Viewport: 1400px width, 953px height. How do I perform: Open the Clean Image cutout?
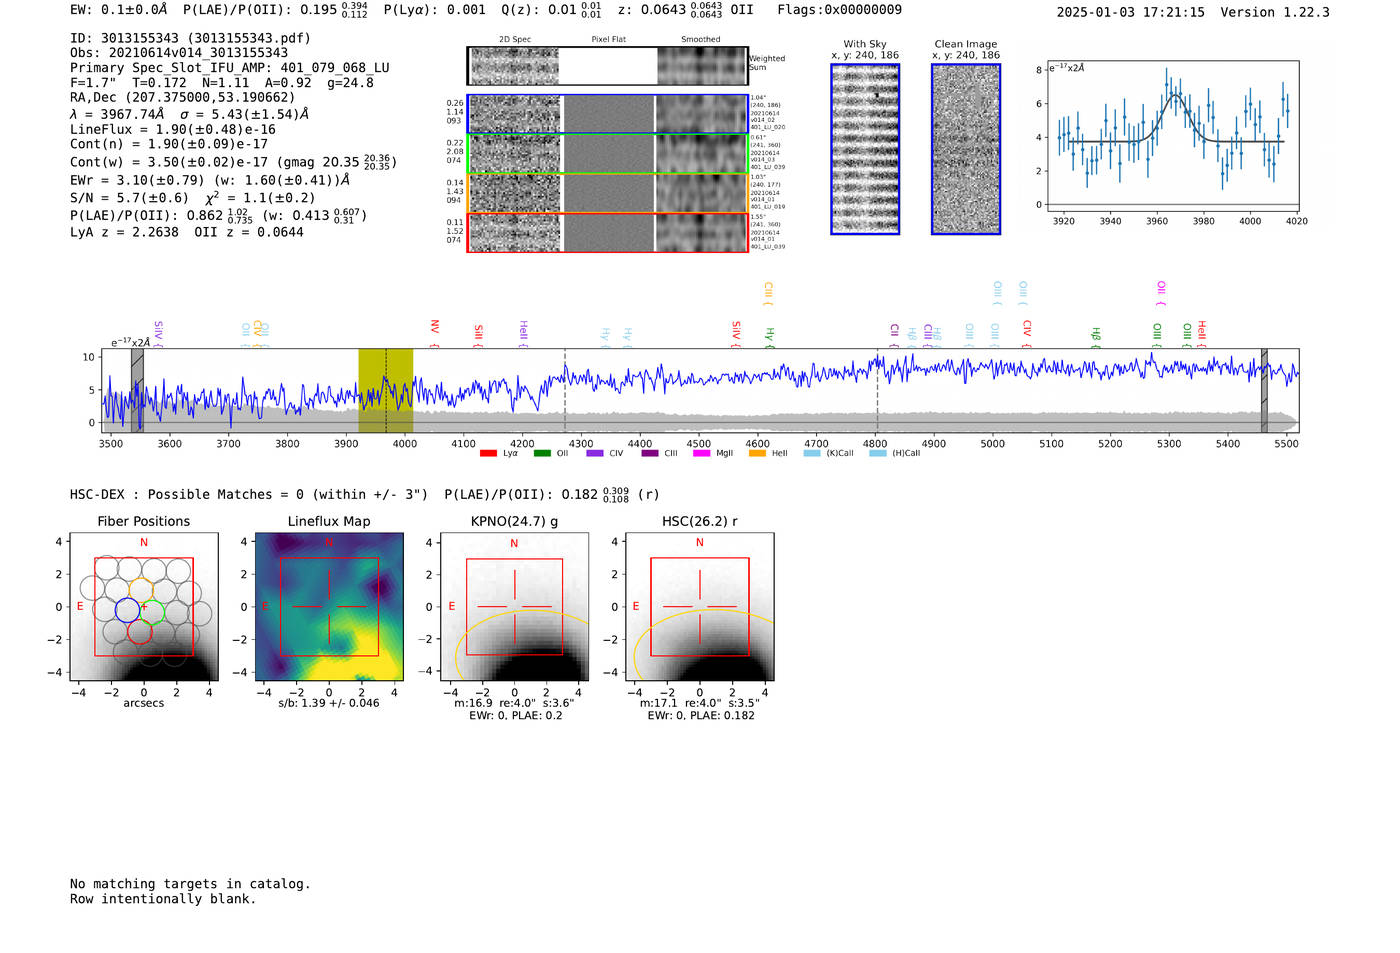(x=965, y=149)
